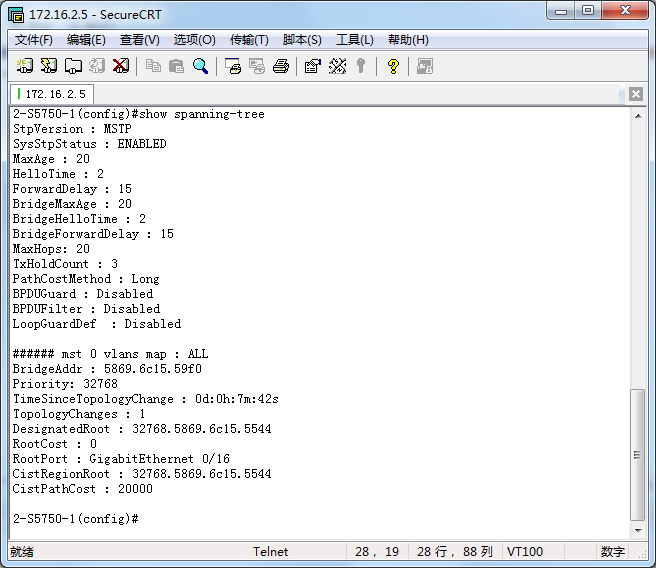The height and width of the screenshot is (568, 656).
Task: Click the Public-Key Assistant key icon
Action: tap(361, 66)
